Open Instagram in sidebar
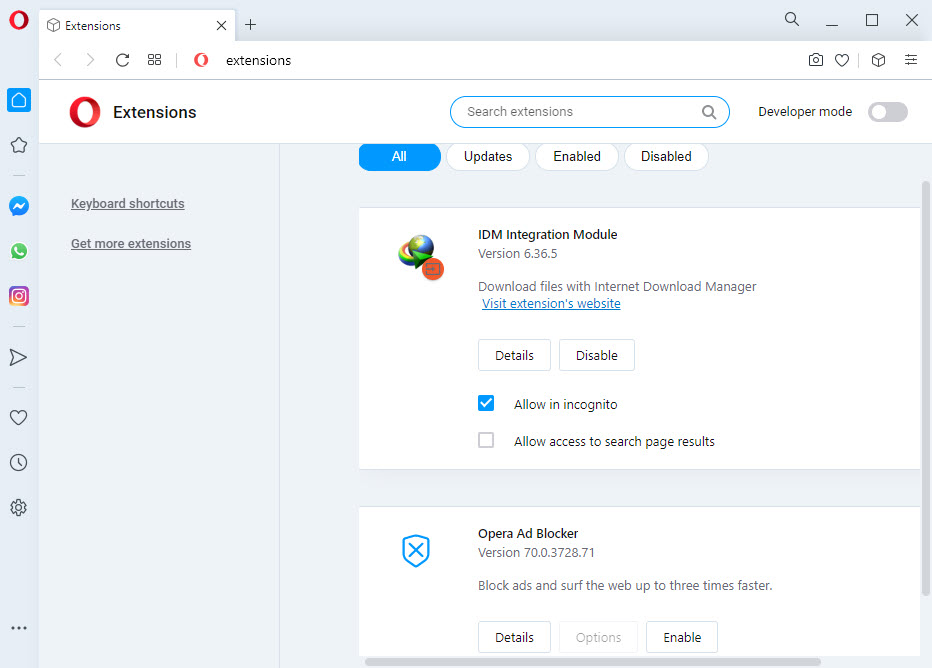Image resolution: width=932 pixels, height=668 pixels. click(x=19, y=295)
